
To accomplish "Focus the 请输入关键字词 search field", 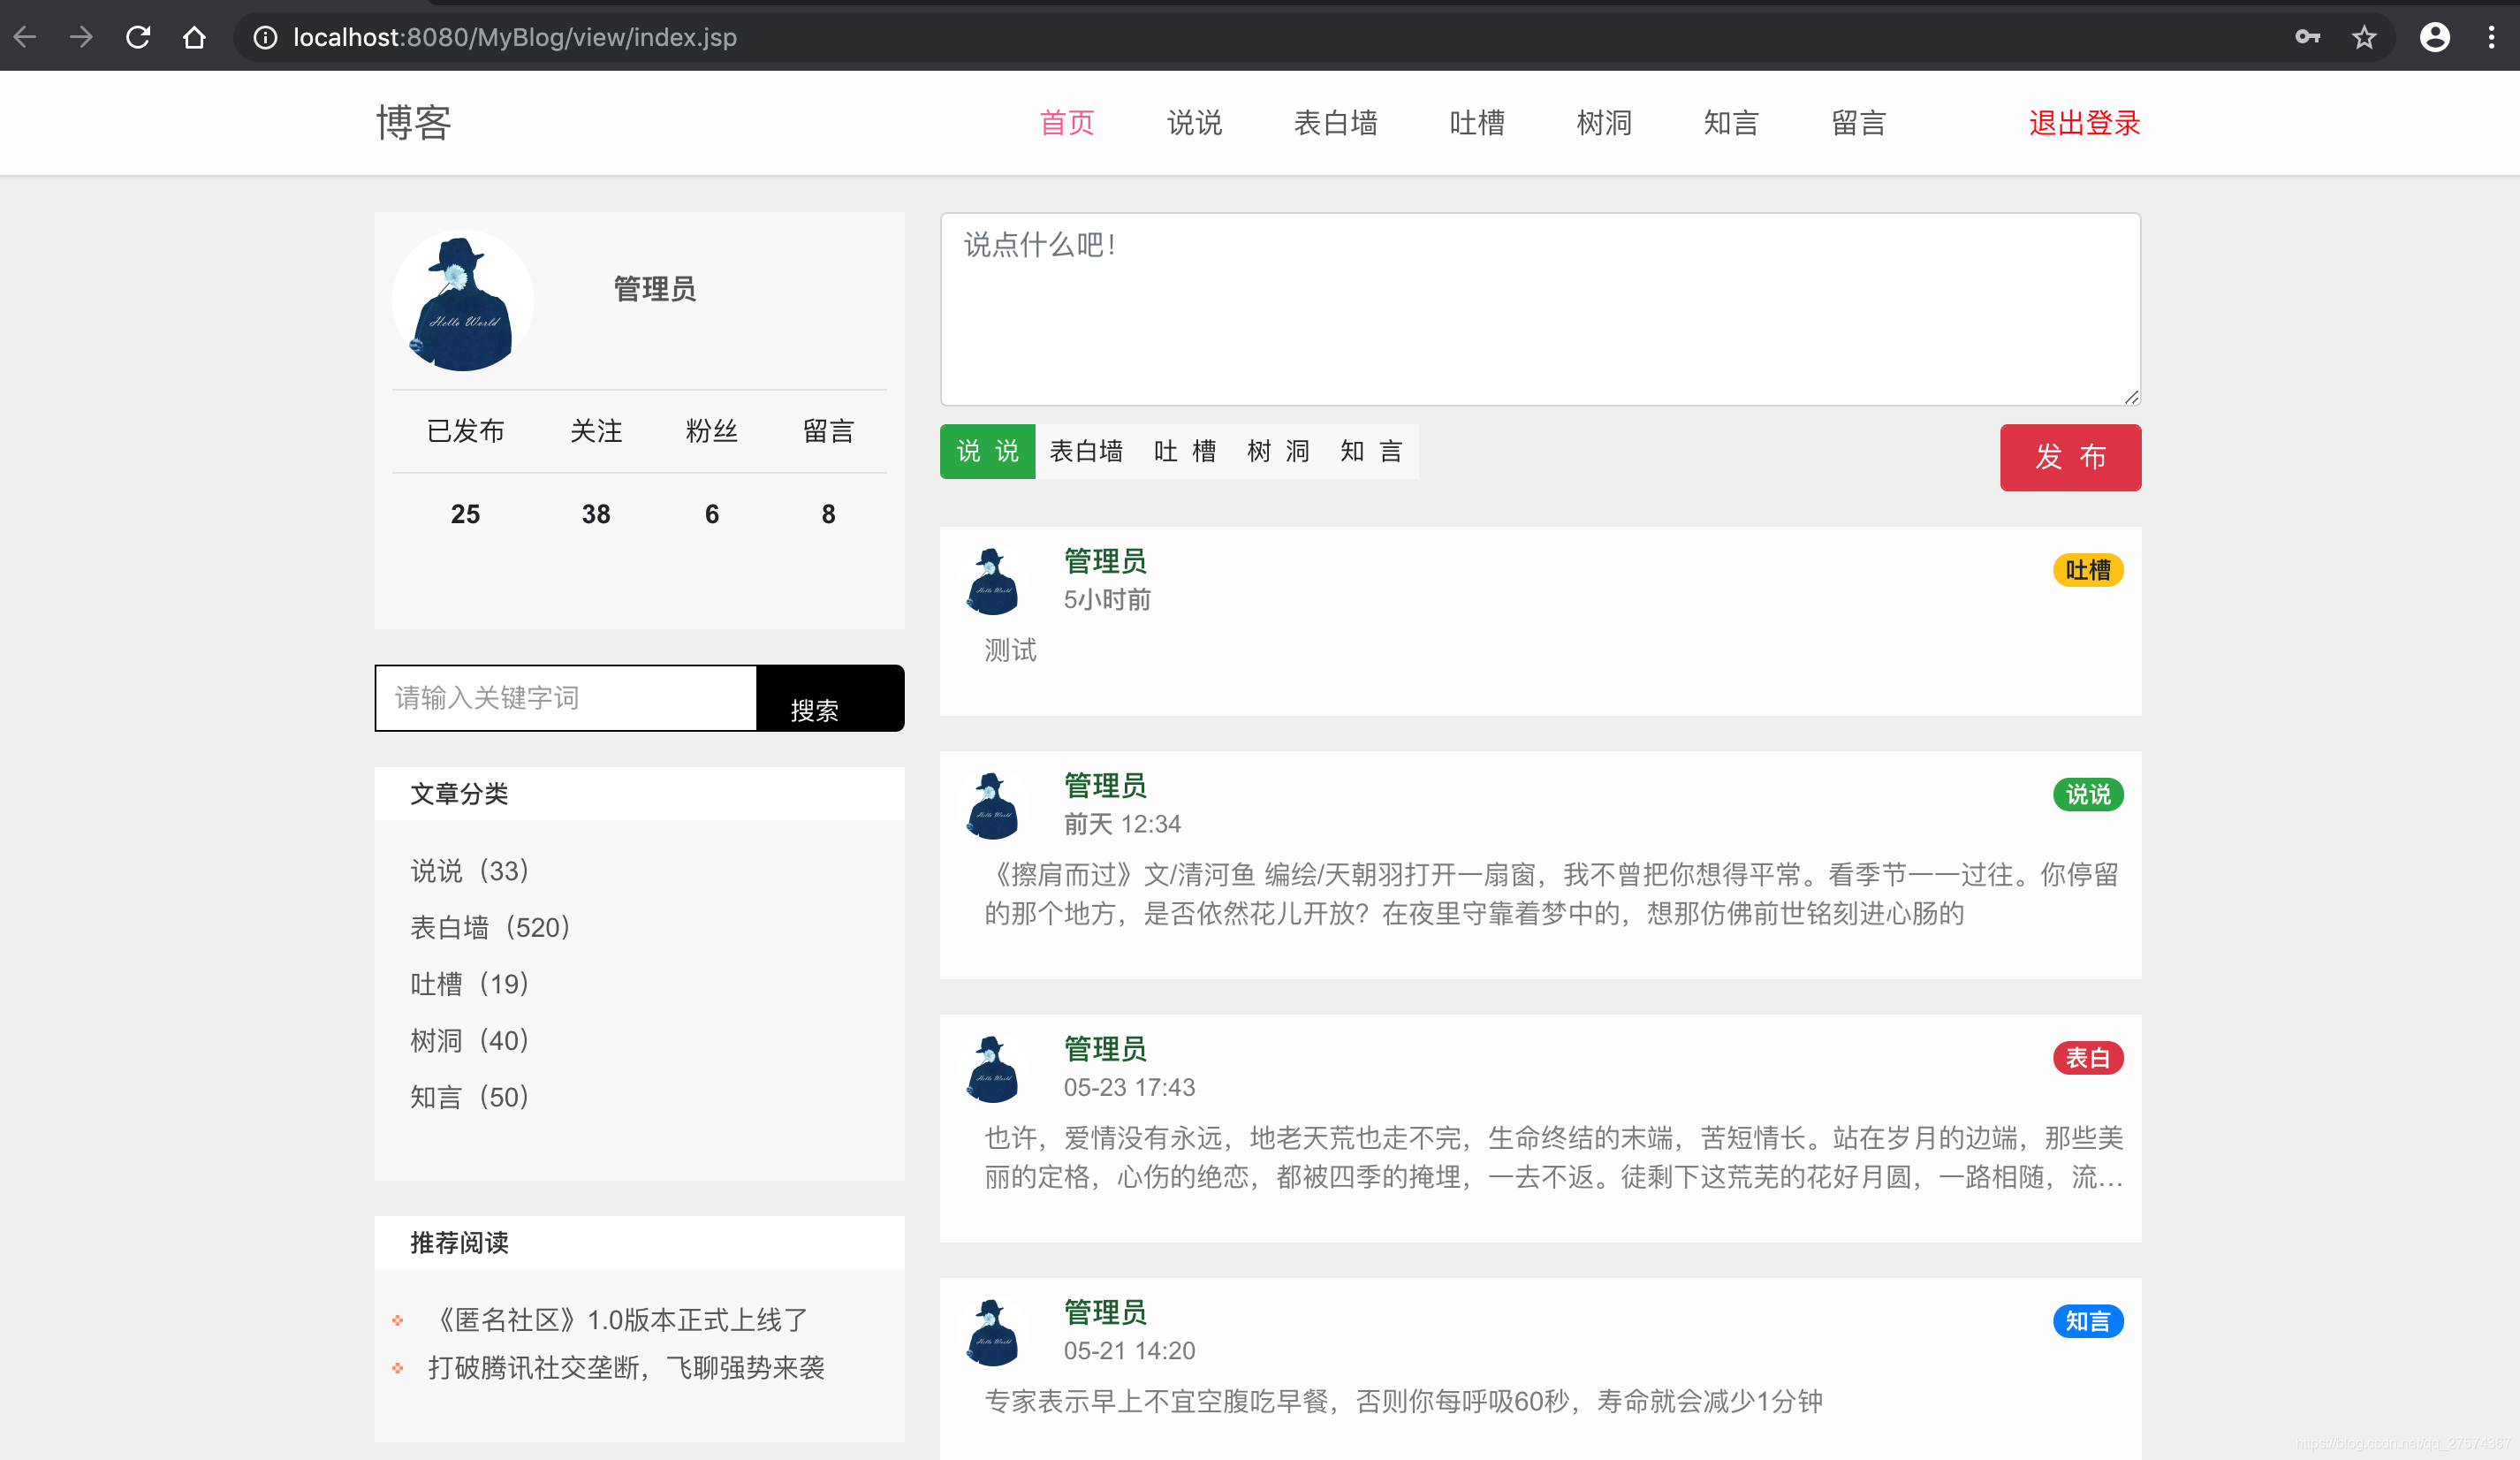I will [566, 698].
